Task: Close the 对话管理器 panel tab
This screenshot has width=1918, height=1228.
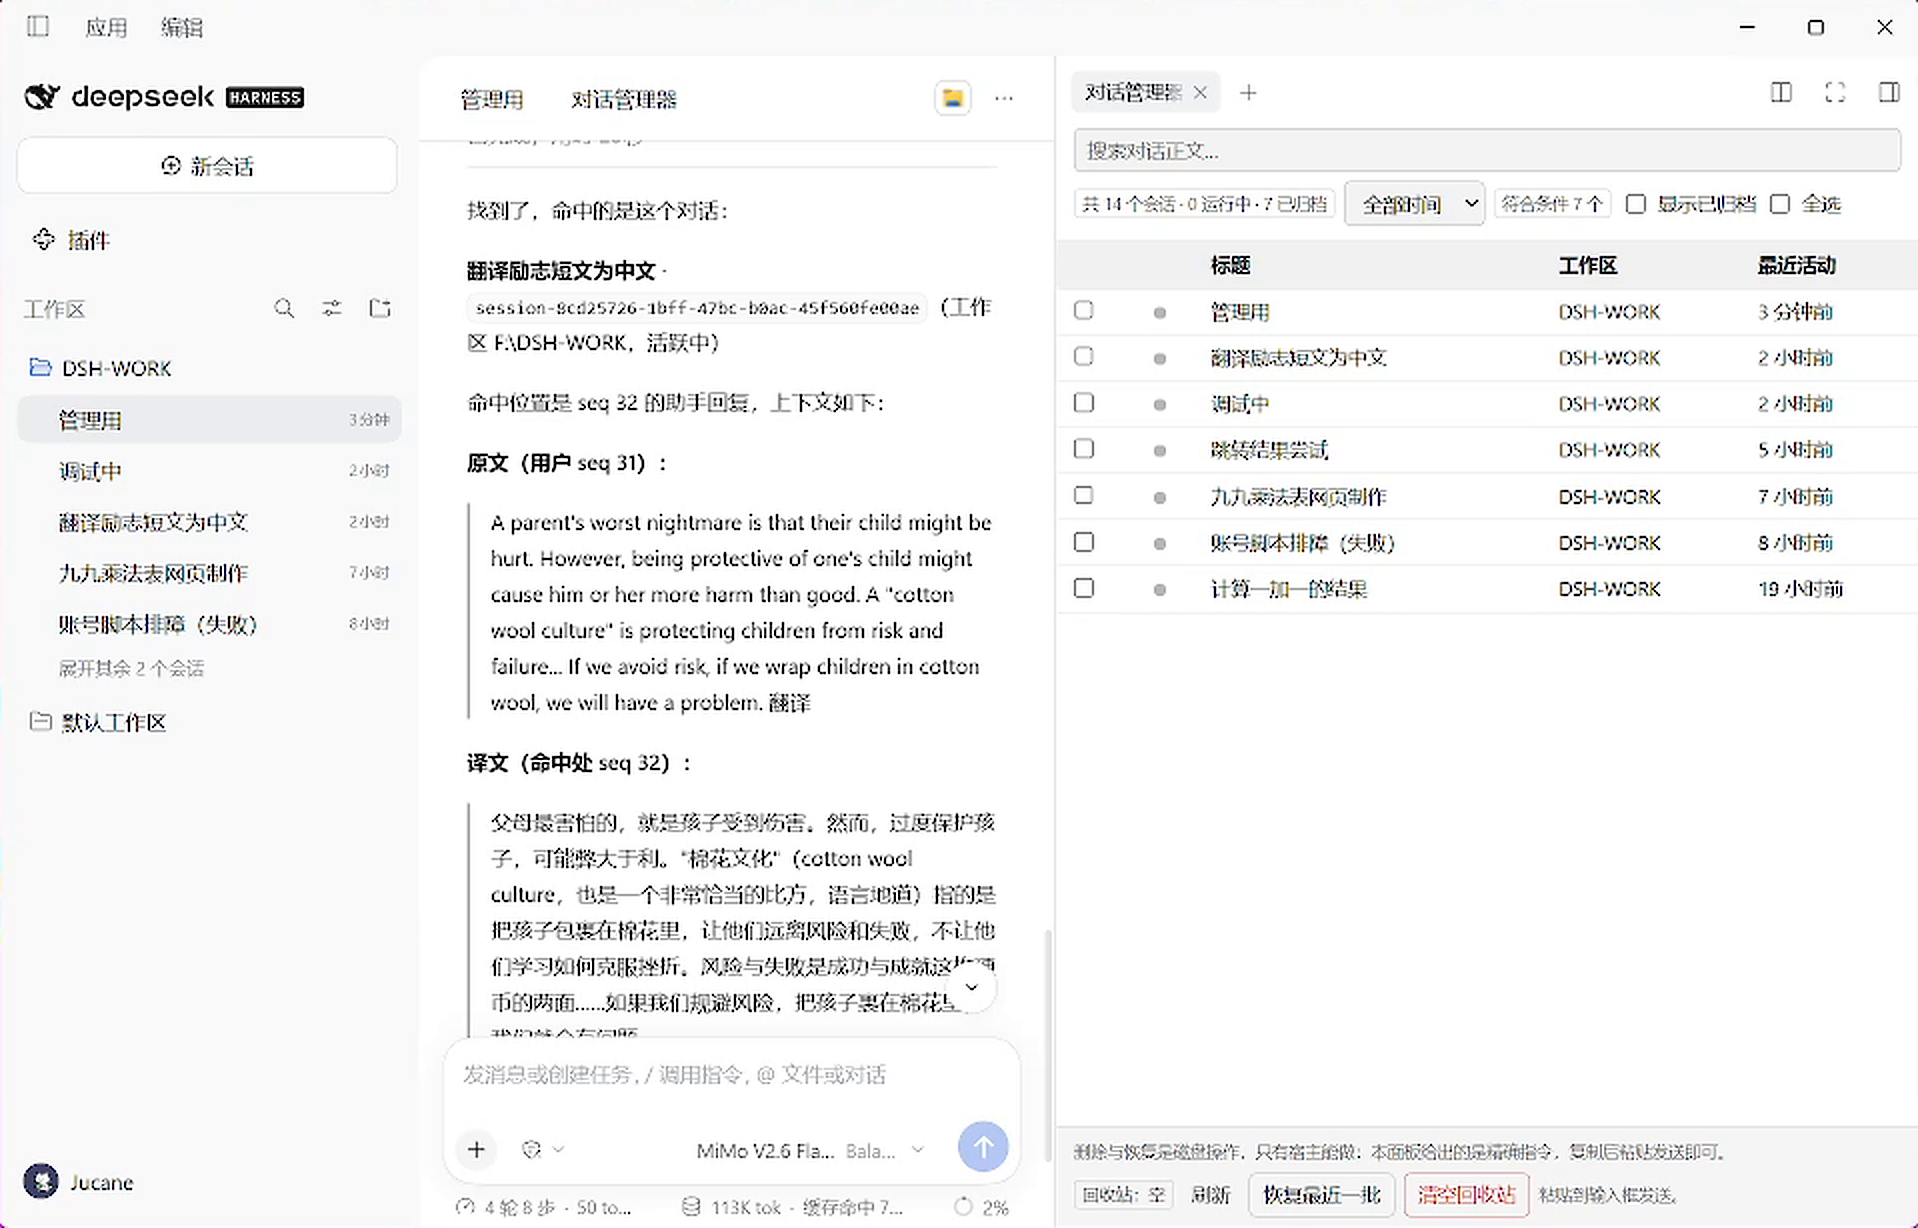Action: (1200, 93)
